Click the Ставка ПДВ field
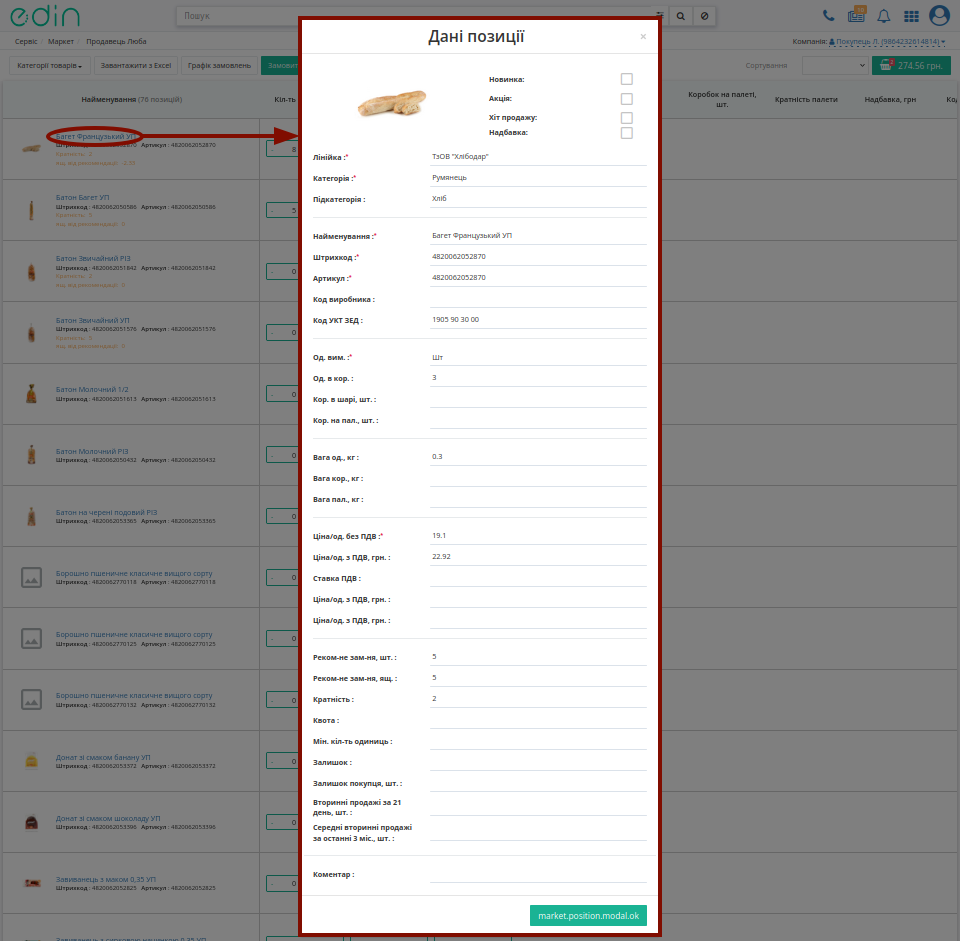Screen dimensions: 960x941 point(538,578)
